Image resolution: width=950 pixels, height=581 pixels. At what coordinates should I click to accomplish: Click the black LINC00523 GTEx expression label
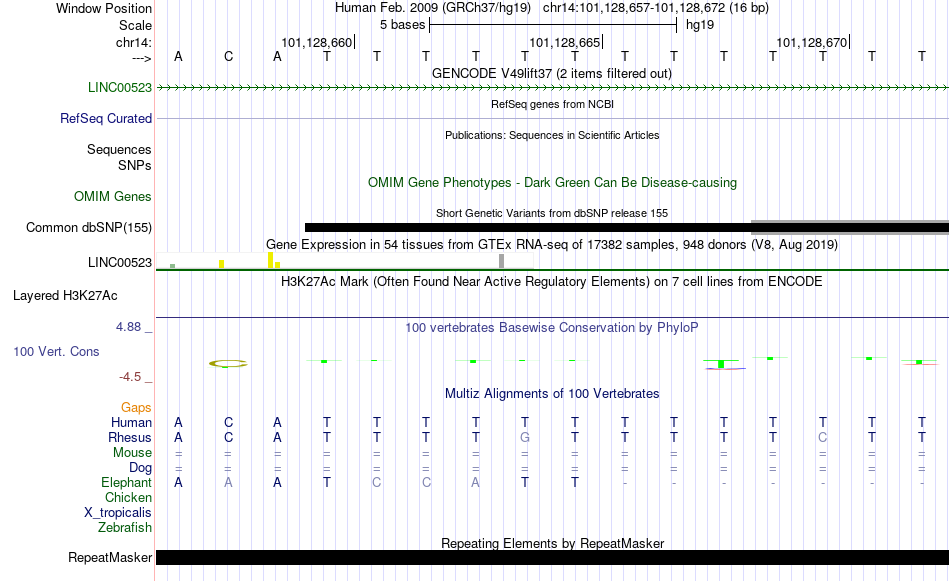click(x=120, y=262)
